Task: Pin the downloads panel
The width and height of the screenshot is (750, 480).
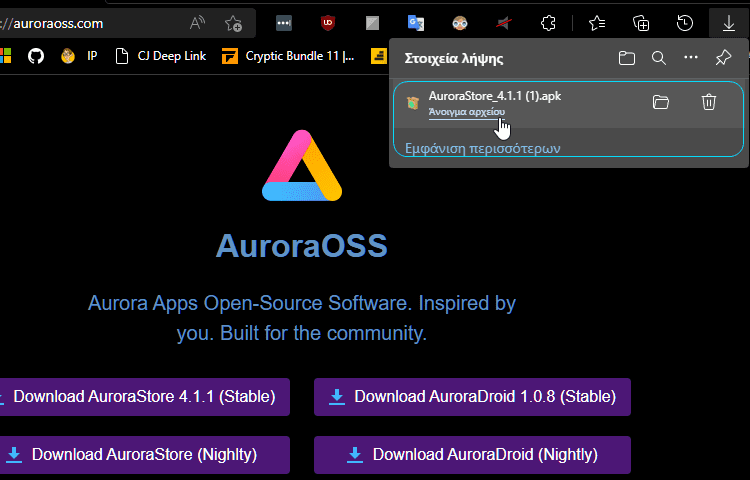Action: pyautogui.click(x=723, y=58)
